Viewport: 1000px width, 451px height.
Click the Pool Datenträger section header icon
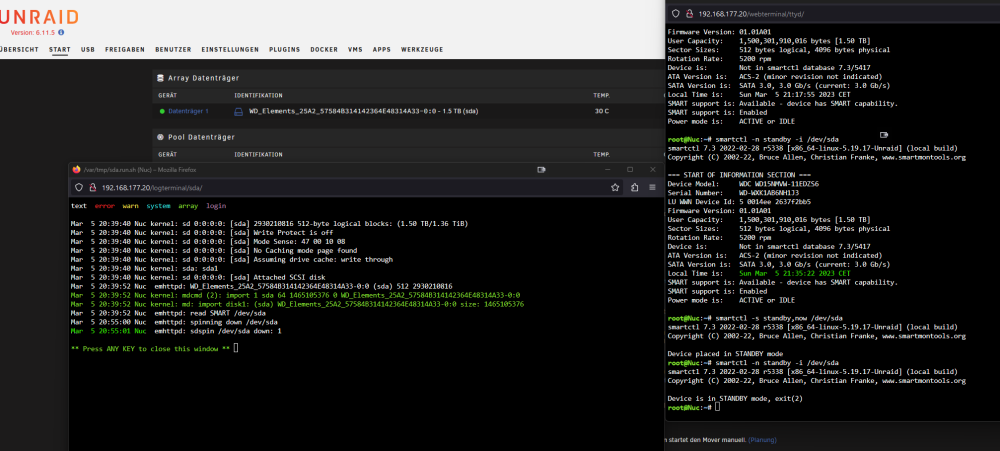(x=161, y=137)
